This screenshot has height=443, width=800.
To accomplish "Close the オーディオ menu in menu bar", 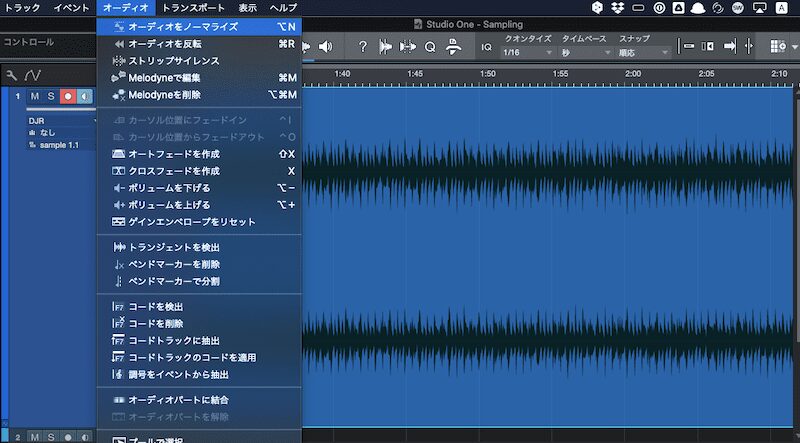I will tap(126, 8).
